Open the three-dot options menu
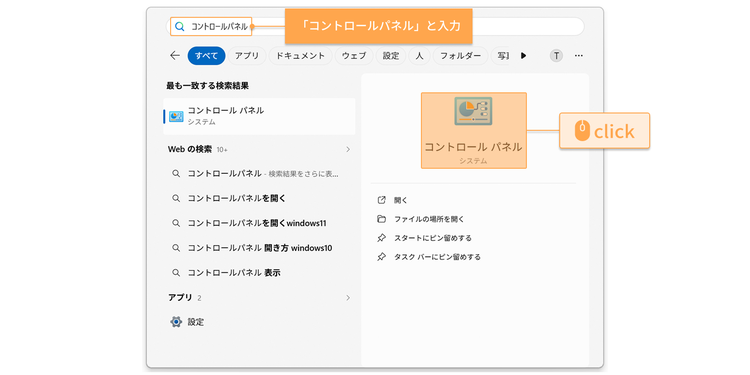The height and width of the screenshot is (375, 750). pyautogui.click(x=579, y=56)
